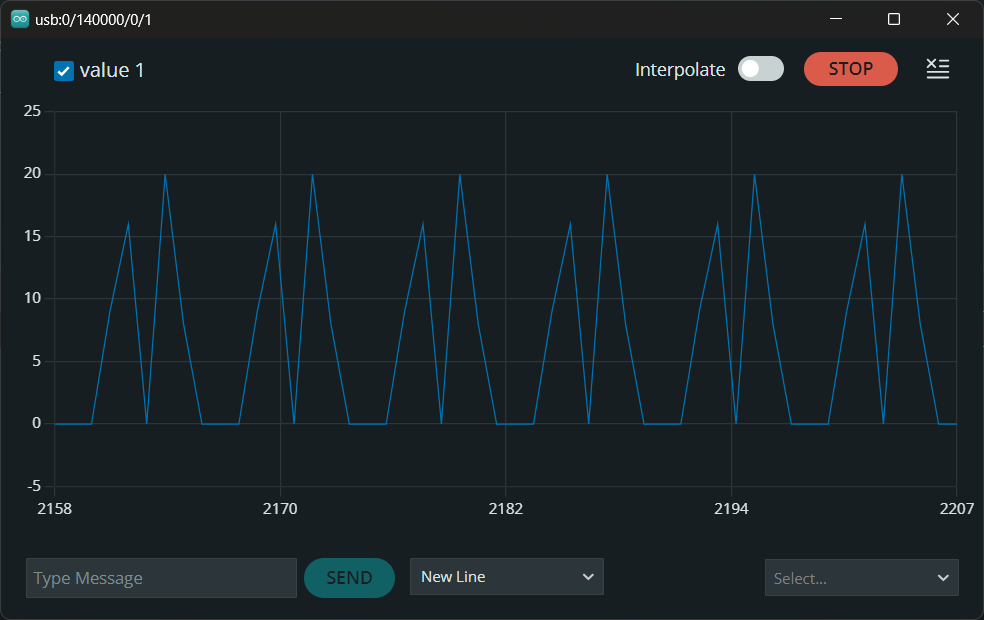Clear the plot using the clear-lines icon
The height and width of the screenshot is (620, 984).
point(937,69)
